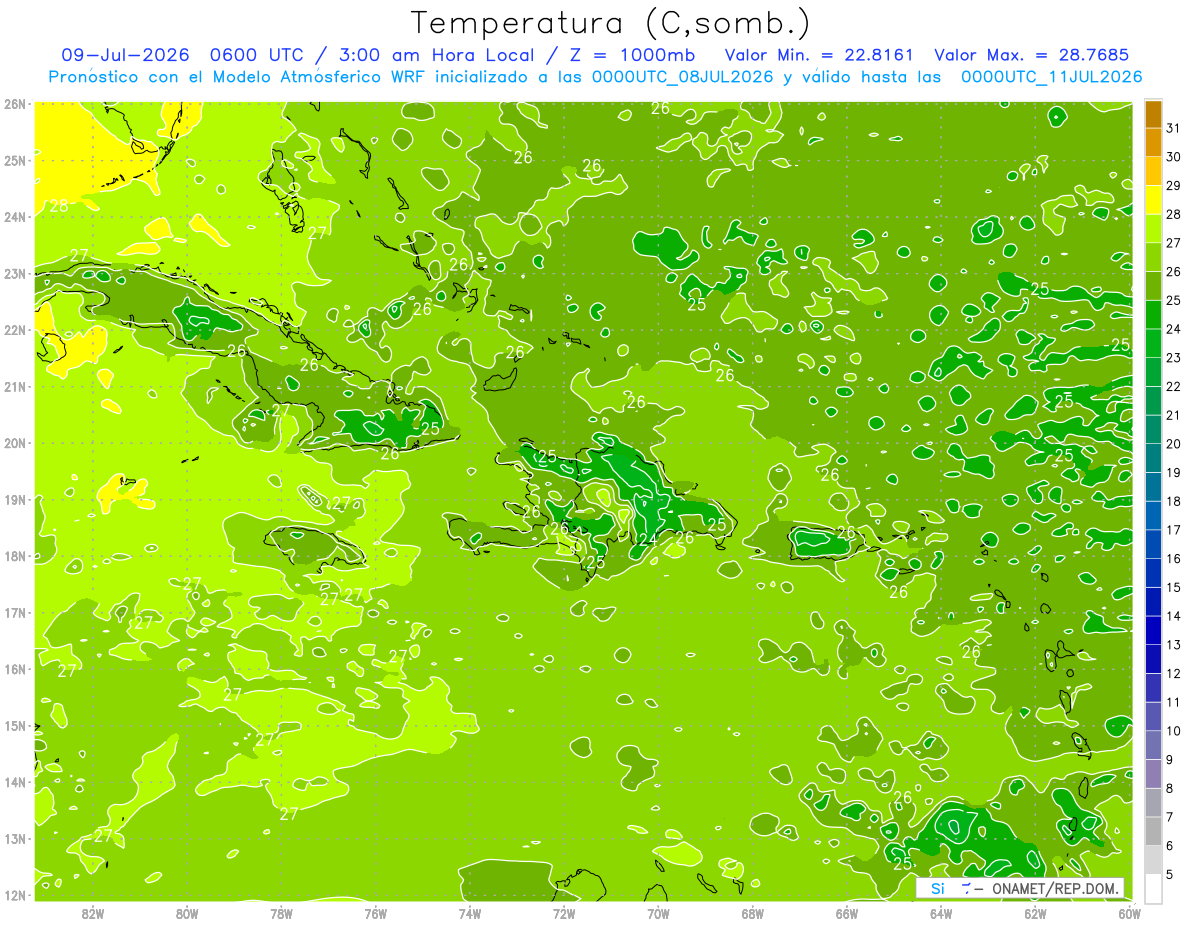Click the "17N" latitude axis label
Viewport: 1200px width, 927px height.
pyautogui.click(x=15, y=612)
